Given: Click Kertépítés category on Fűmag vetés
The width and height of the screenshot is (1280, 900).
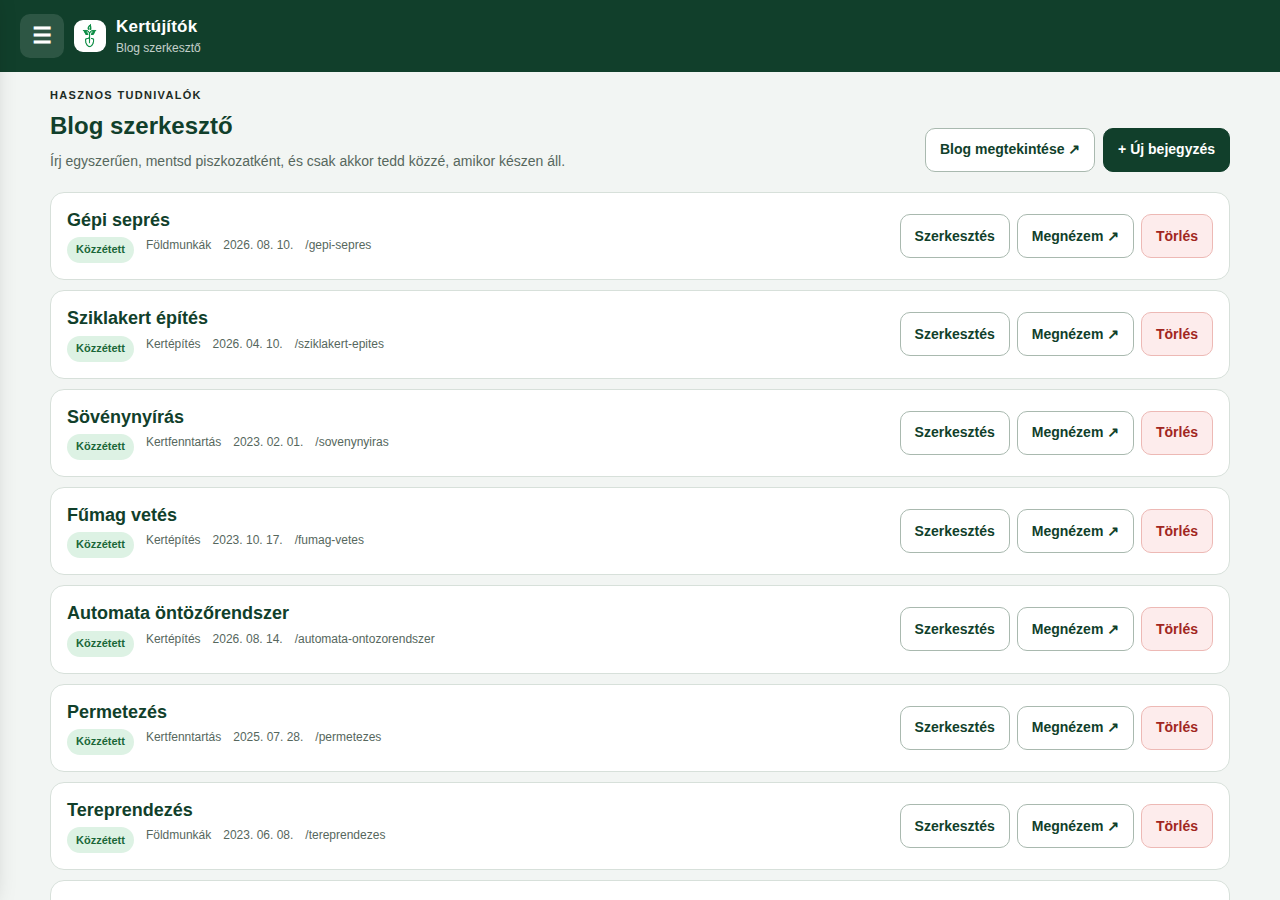Looking at the screenshot, I should pos(173,540).
